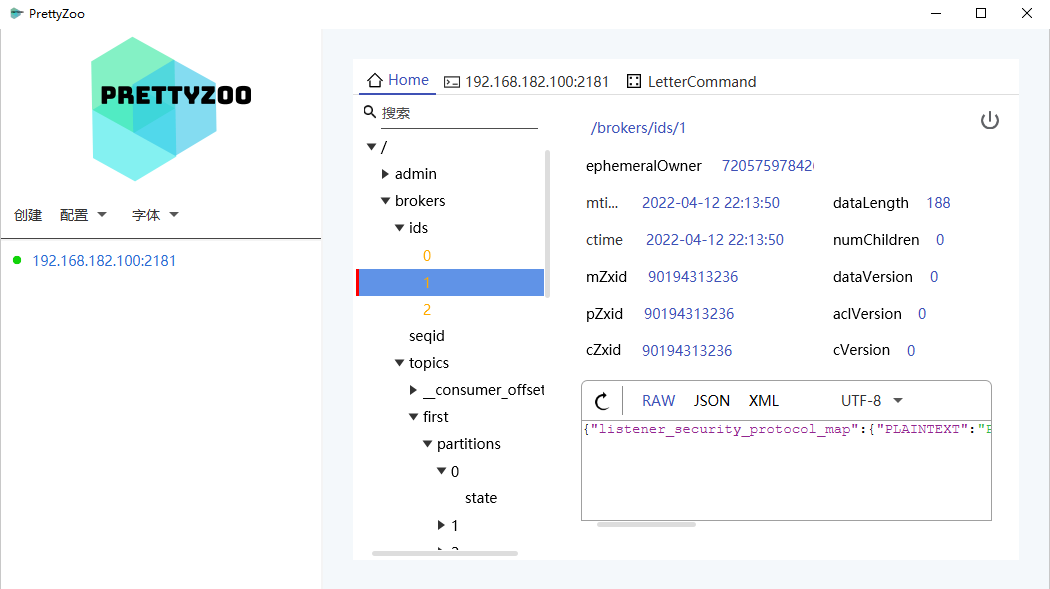The width and height of the screenshot is (1050, 589).
Task: Click the pZxid value 90194313236
Action: [688, 314]
